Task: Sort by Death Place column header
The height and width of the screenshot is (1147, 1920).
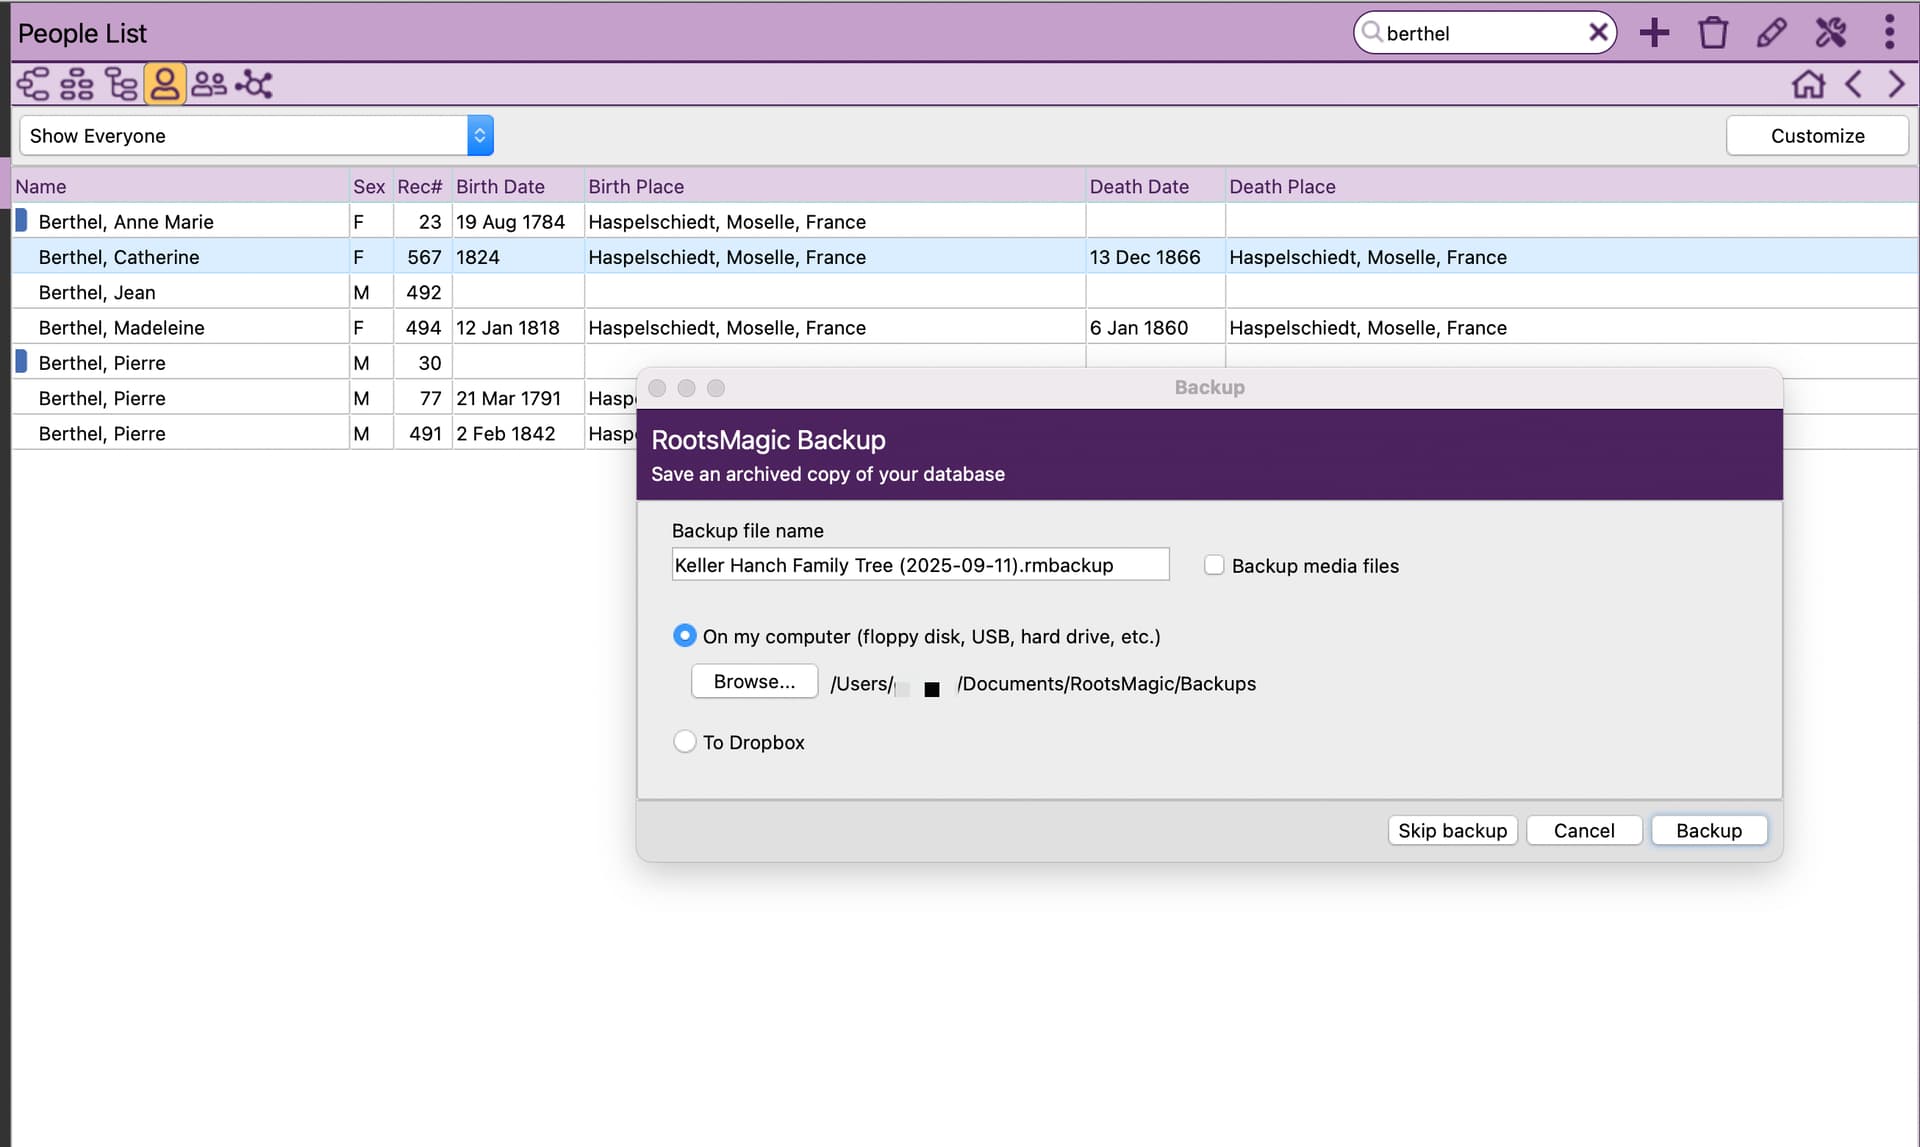Action: pyautogui.click(x=1282, y=187)
